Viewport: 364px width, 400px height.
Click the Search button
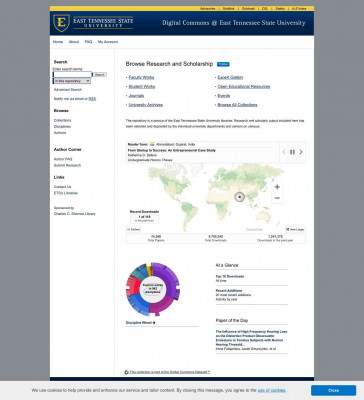tap(99, 75)
